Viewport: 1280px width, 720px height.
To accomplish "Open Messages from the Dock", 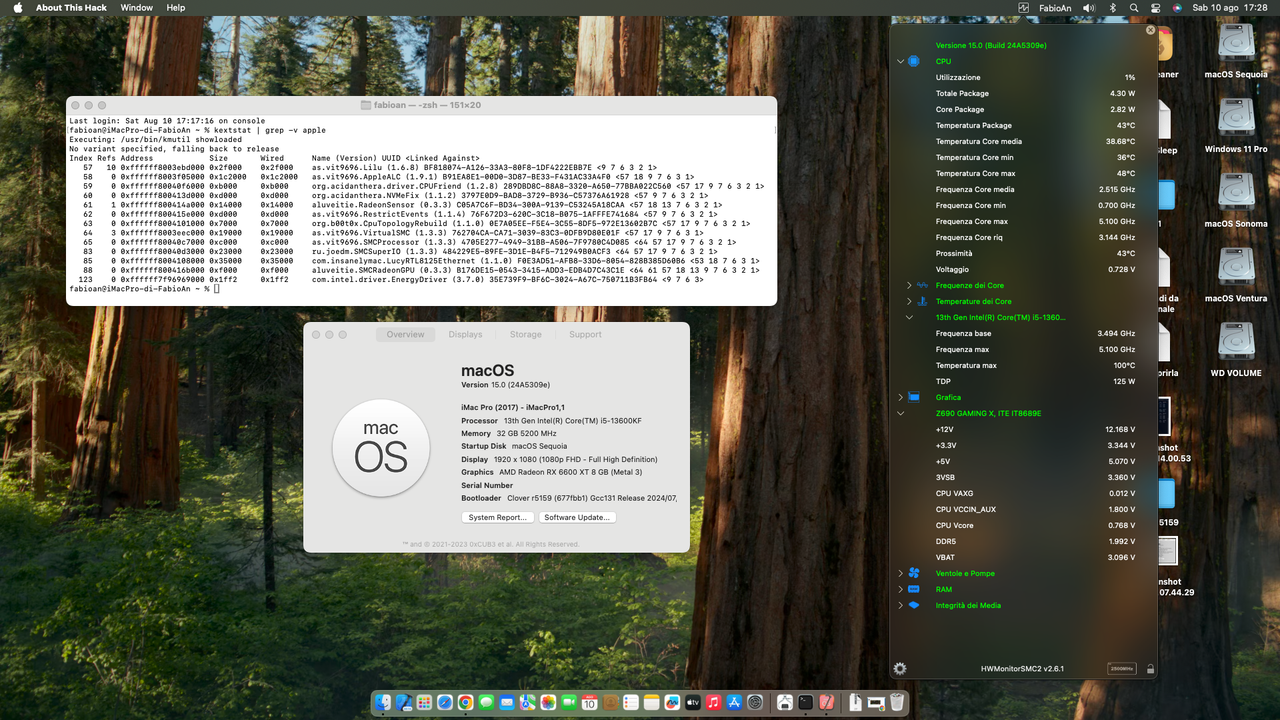I will pos(486,703).
